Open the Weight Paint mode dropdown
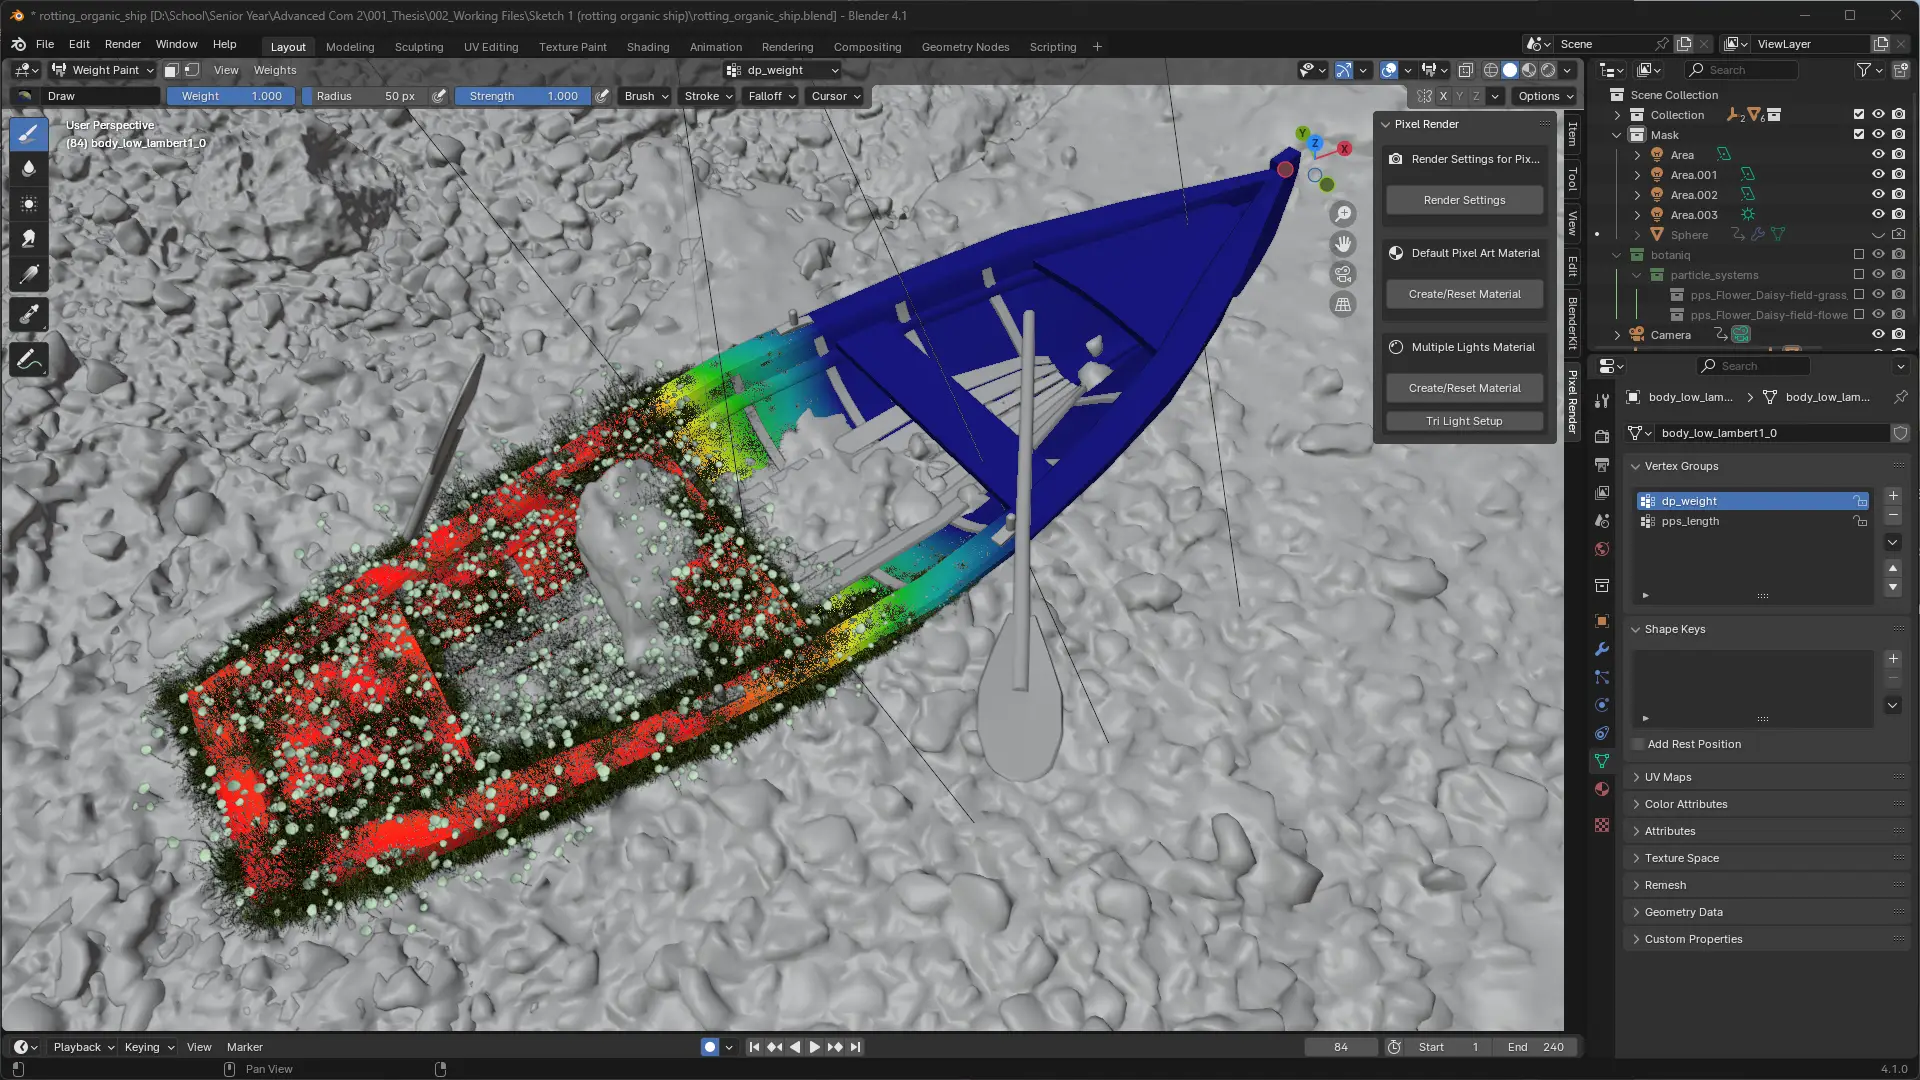The image size is (1920, 1080). point(104,70)
